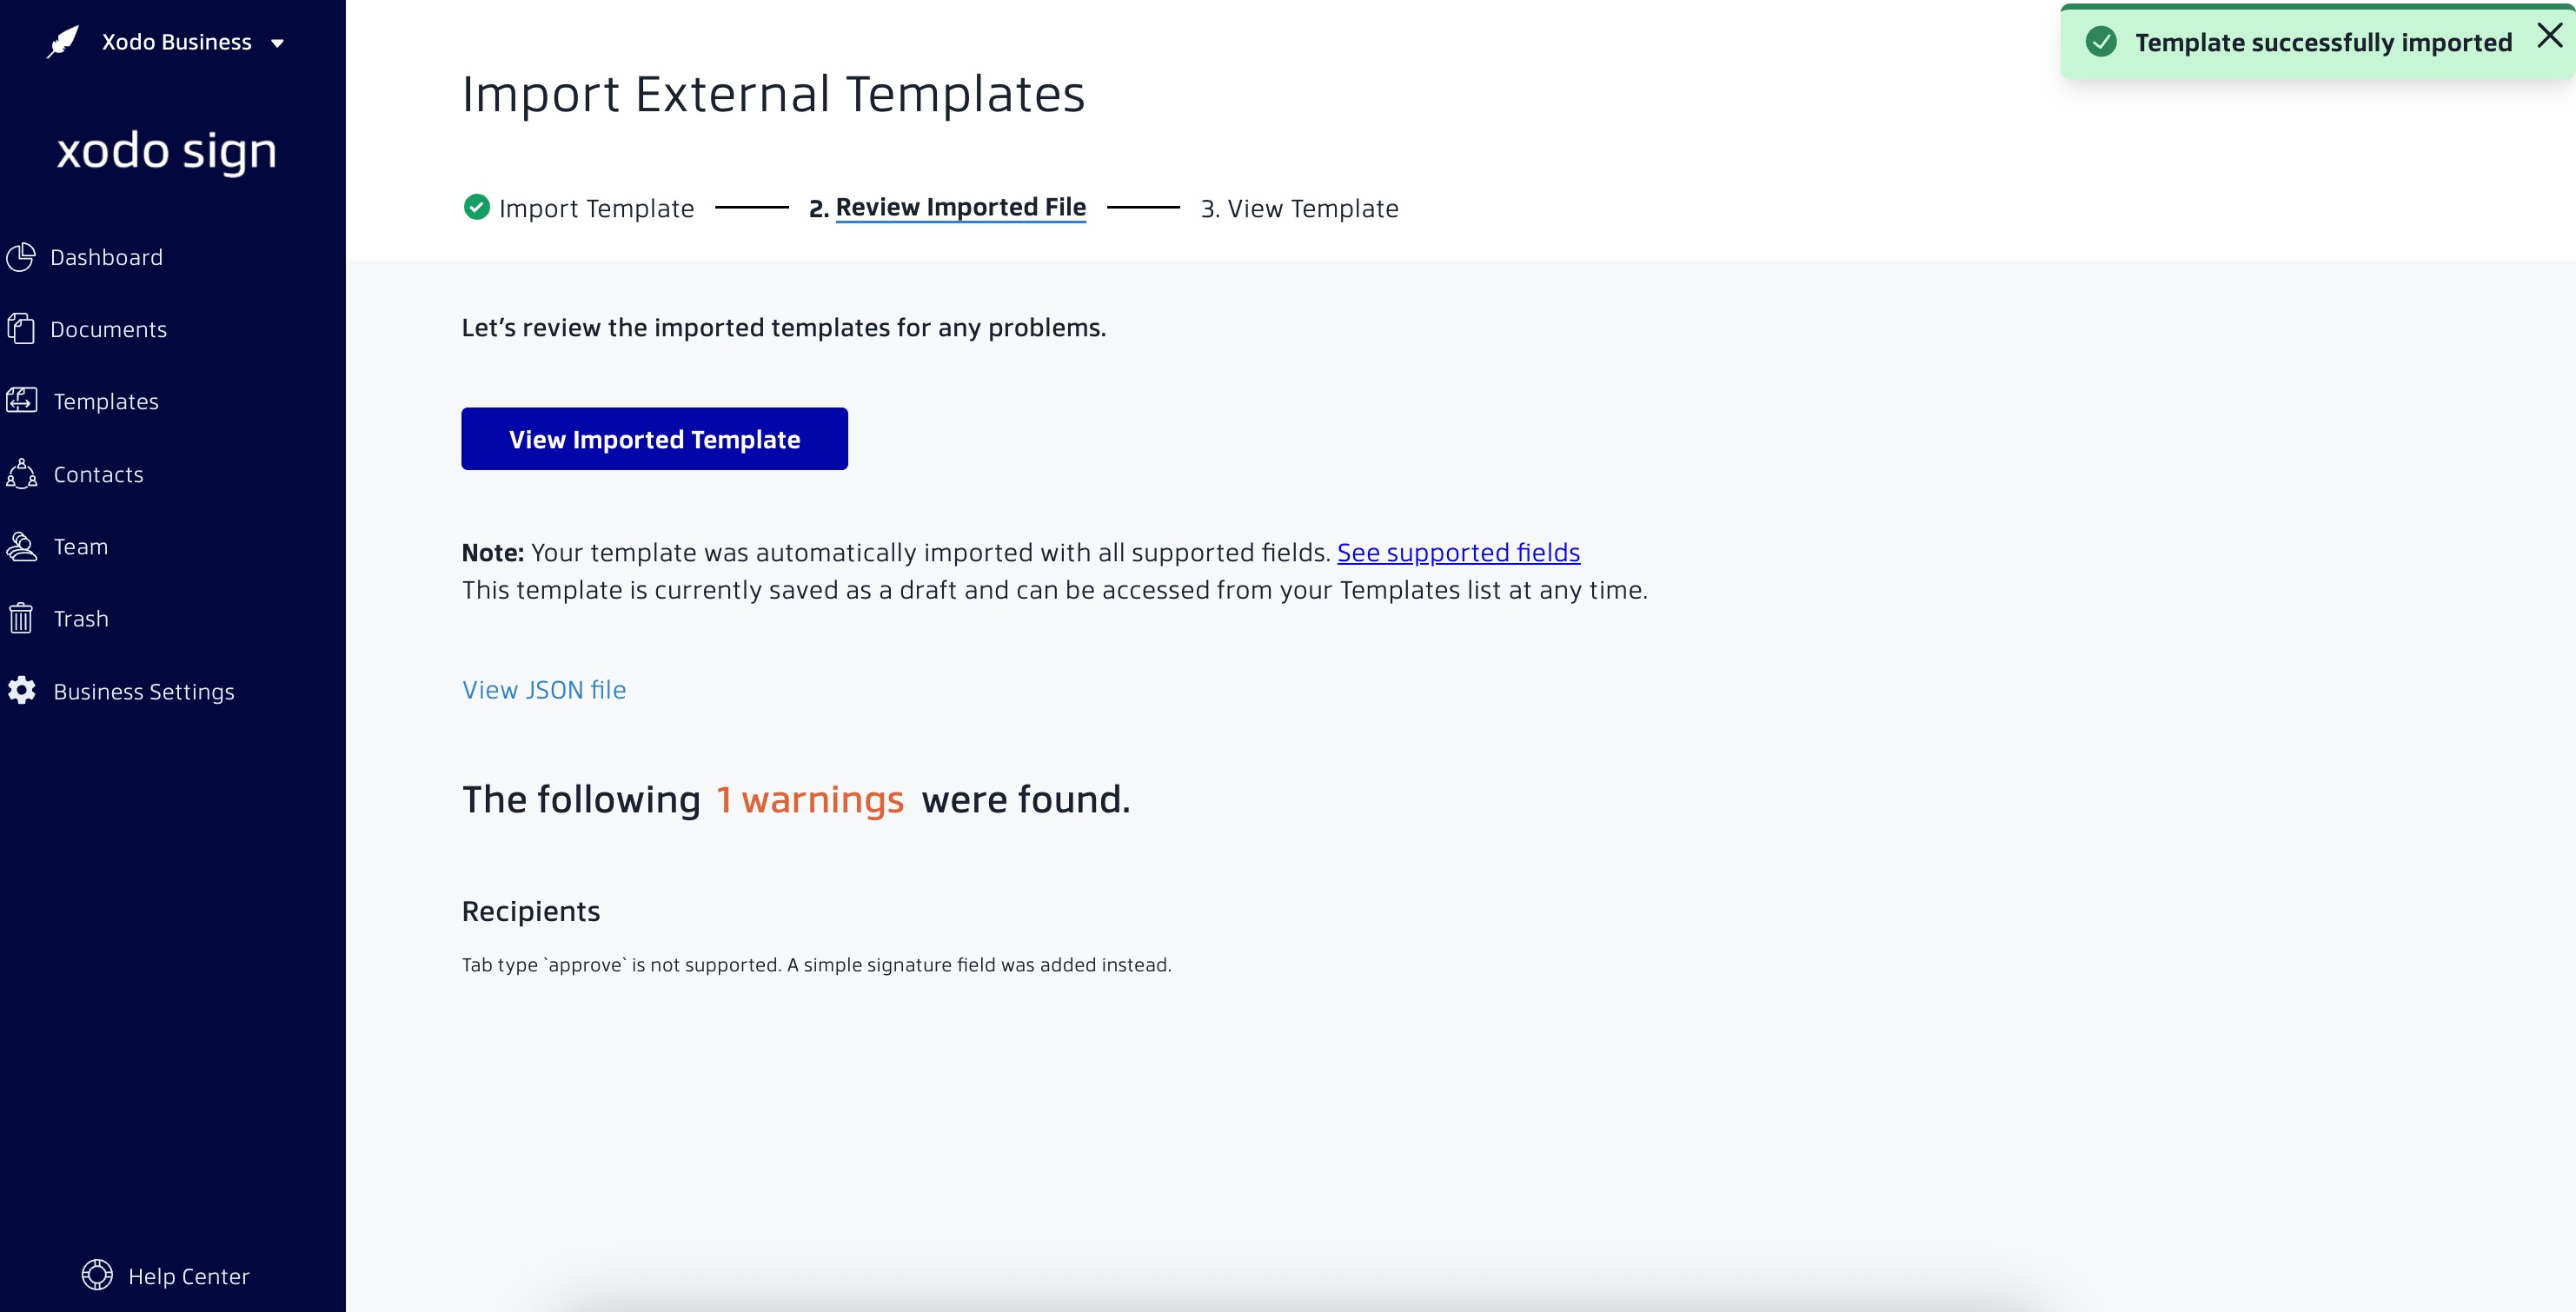Screen dimensions: 2576x1312
Task: Open the Trash via its sidebar icon
Action: pos(22,618)
